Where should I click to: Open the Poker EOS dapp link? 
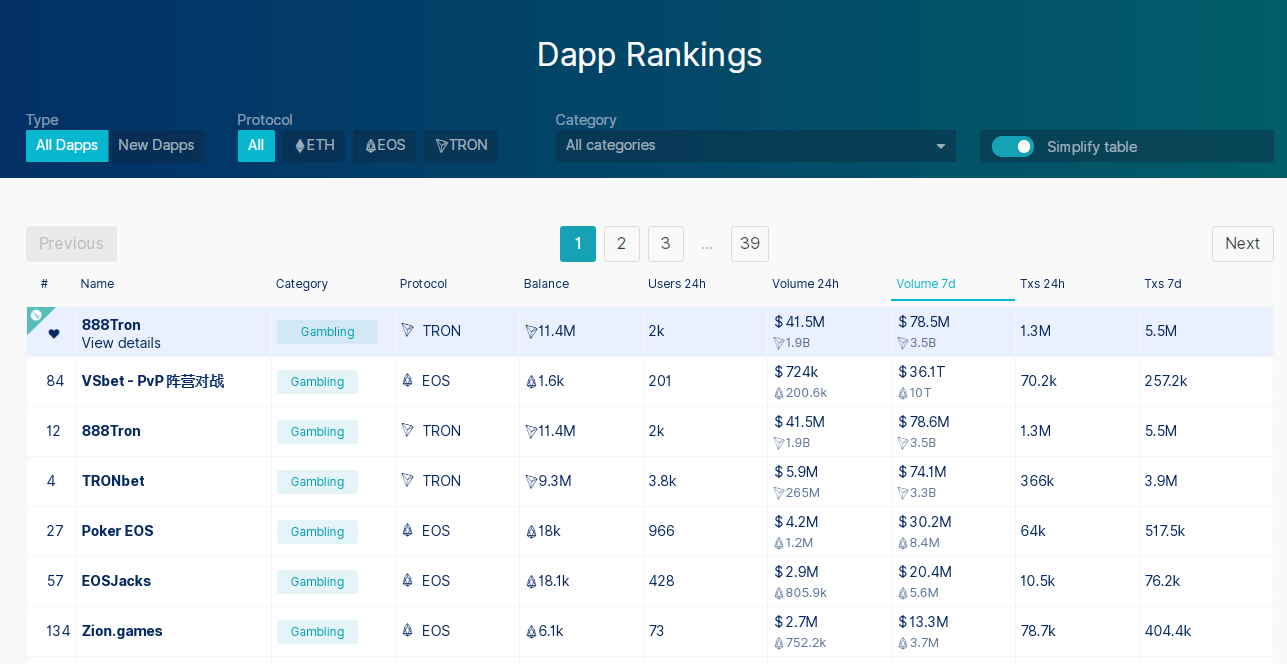click(118, 531)
